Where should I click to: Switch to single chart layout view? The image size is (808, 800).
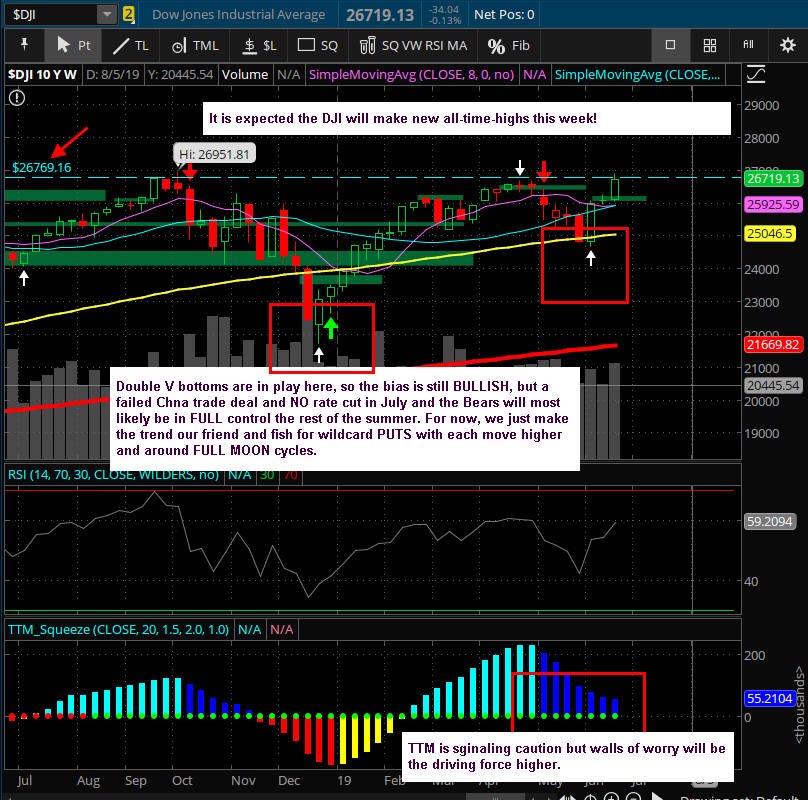coord(670,45)
